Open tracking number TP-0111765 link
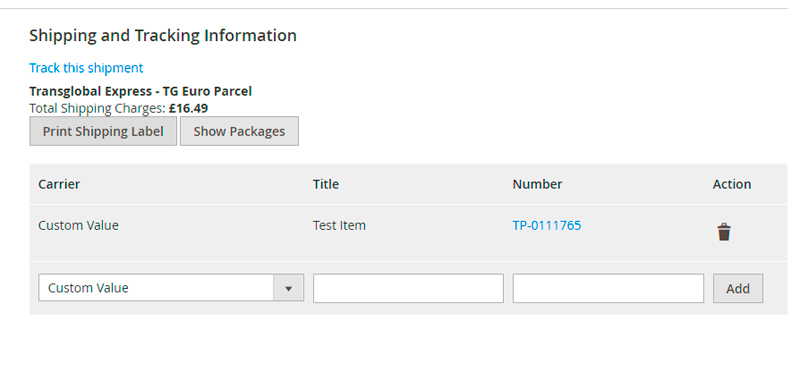The image size is (800, 372). (546, 225)
